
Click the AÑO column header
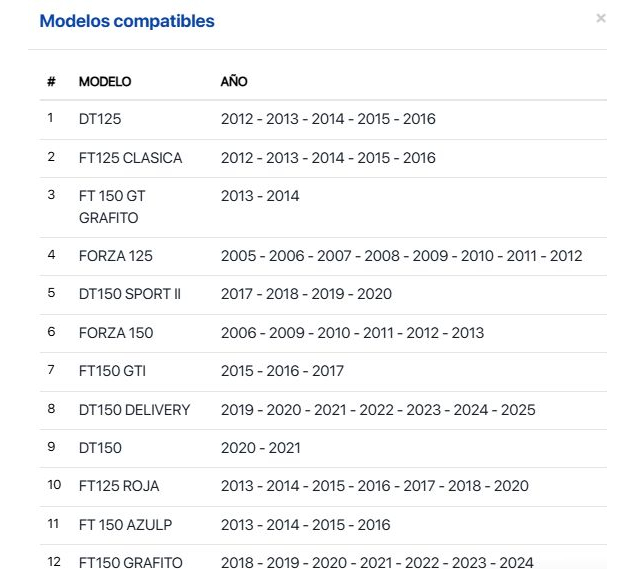[234, 81]
